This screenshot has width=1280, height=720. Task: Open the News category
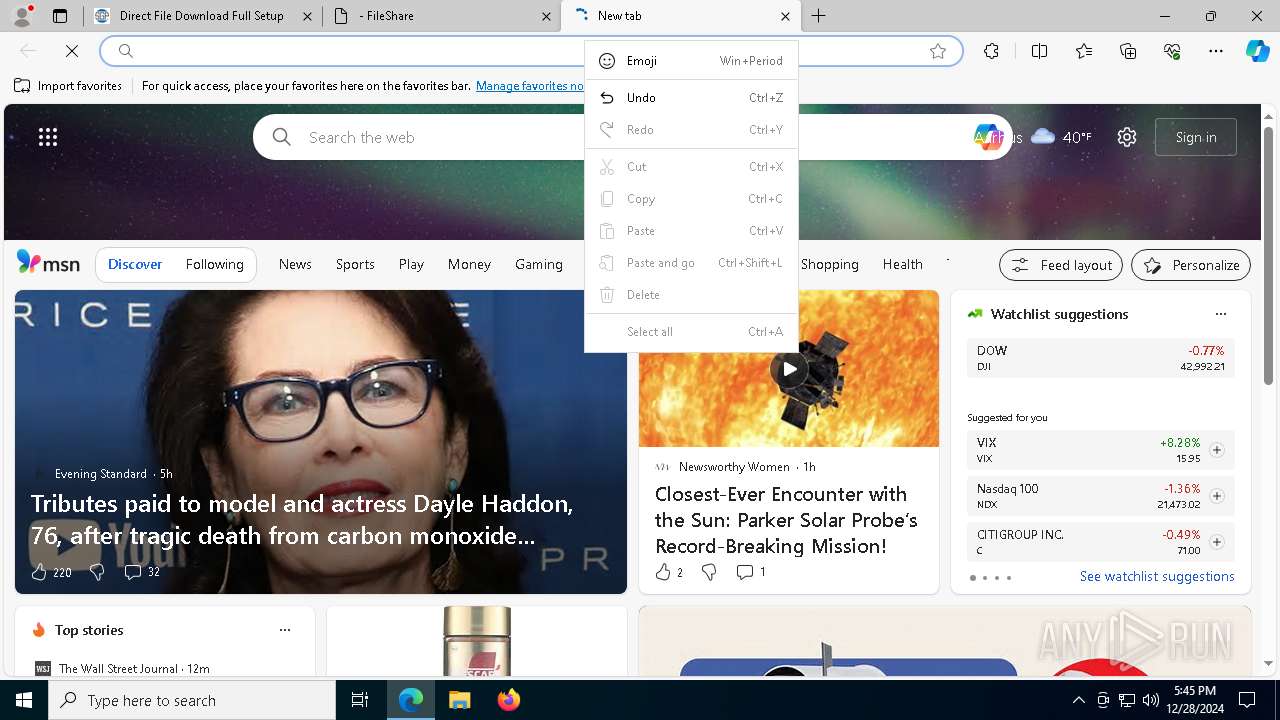point(295,264)
